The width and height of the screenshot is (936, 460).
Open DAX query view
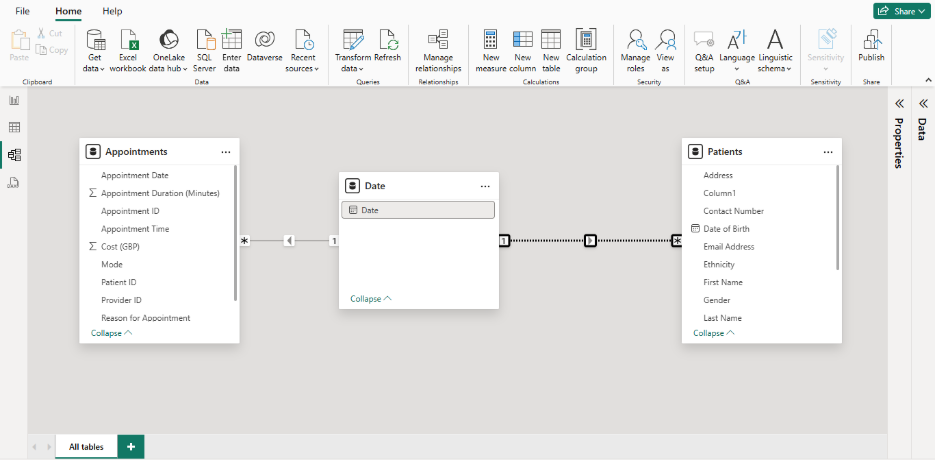[14, 183]
